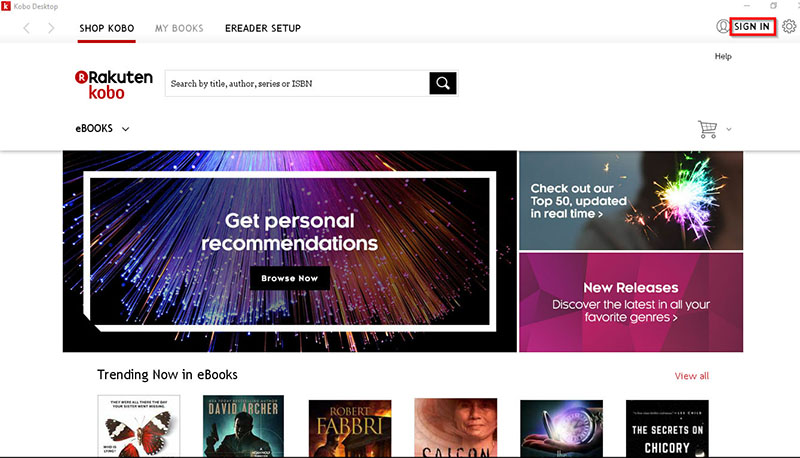Image resolution: width=800 pixels, height=458 pixels.
Task: Click the Kobo Desktop title bar icon
Action: pyautogui.click(x=7, y=6)
